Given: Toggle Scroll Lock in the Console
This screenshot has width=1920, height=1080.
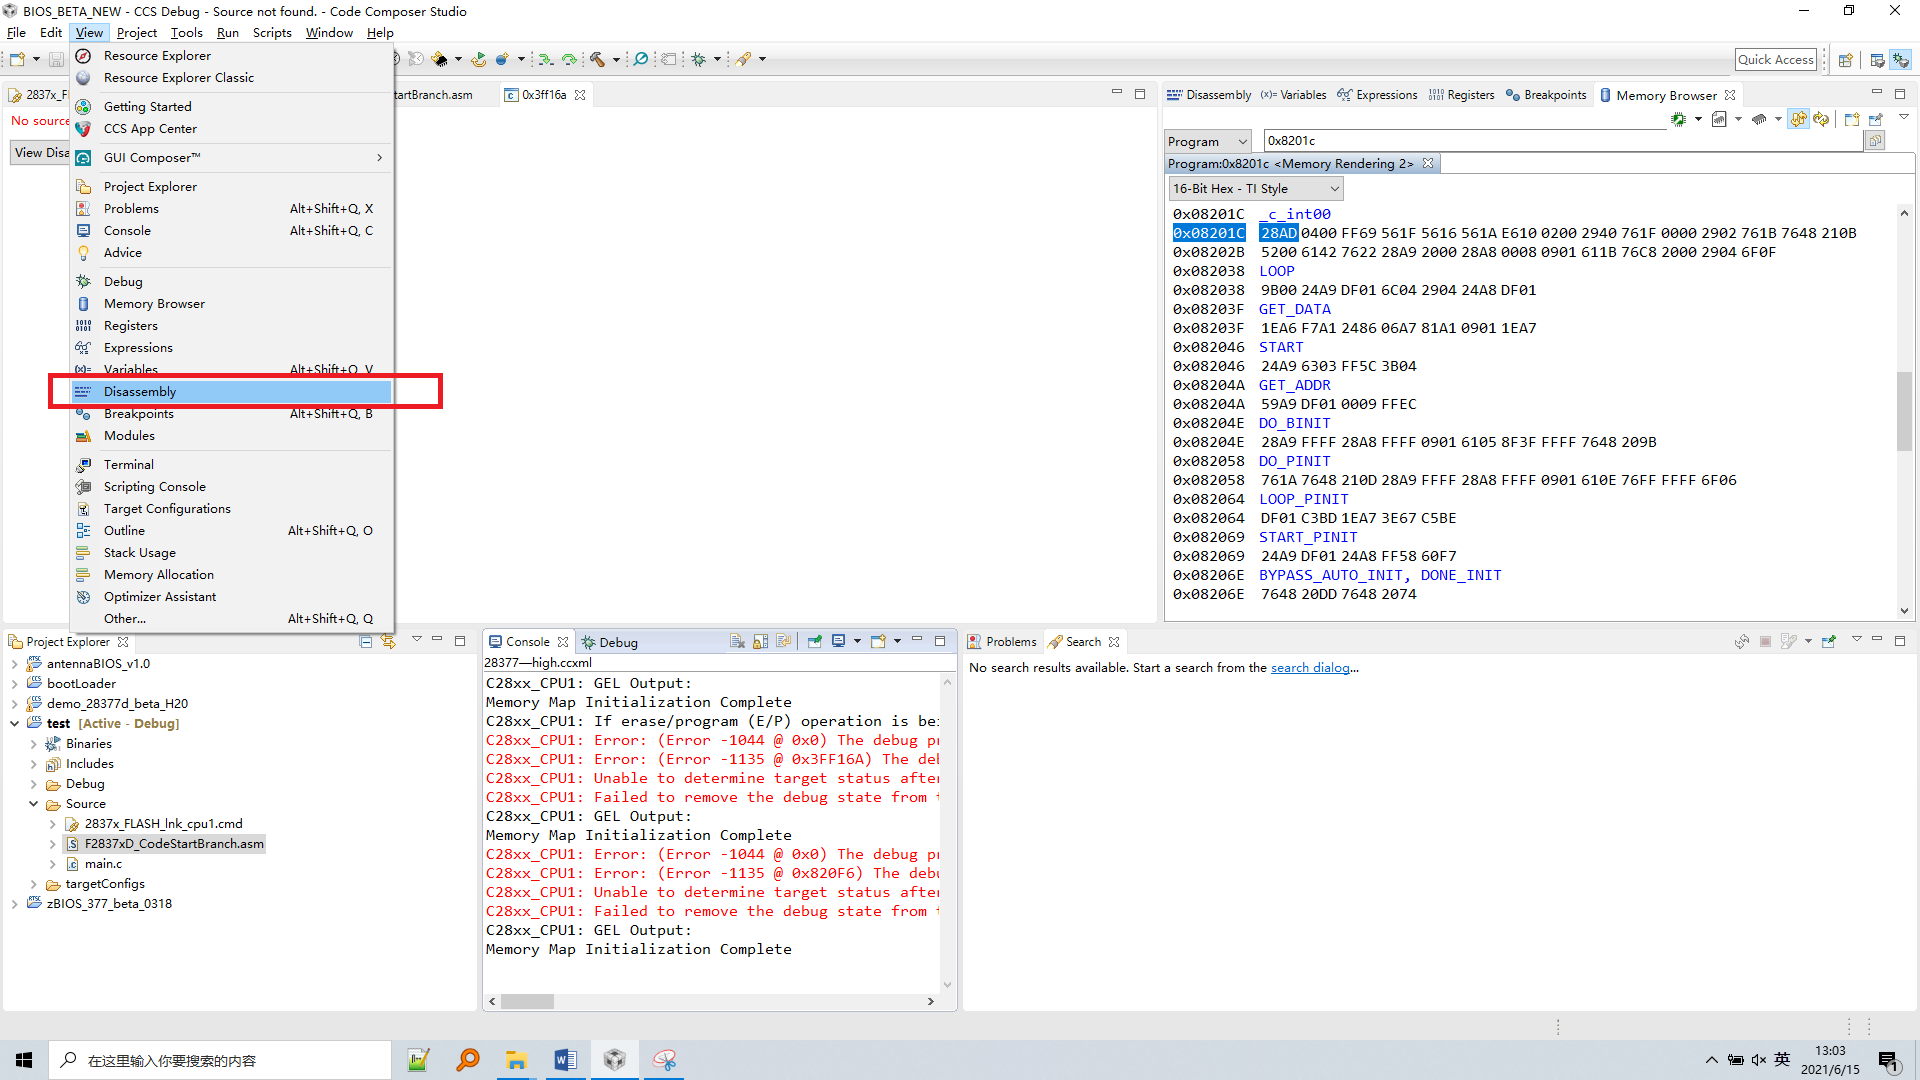Looking at the screenshot, I should point(760,642).
